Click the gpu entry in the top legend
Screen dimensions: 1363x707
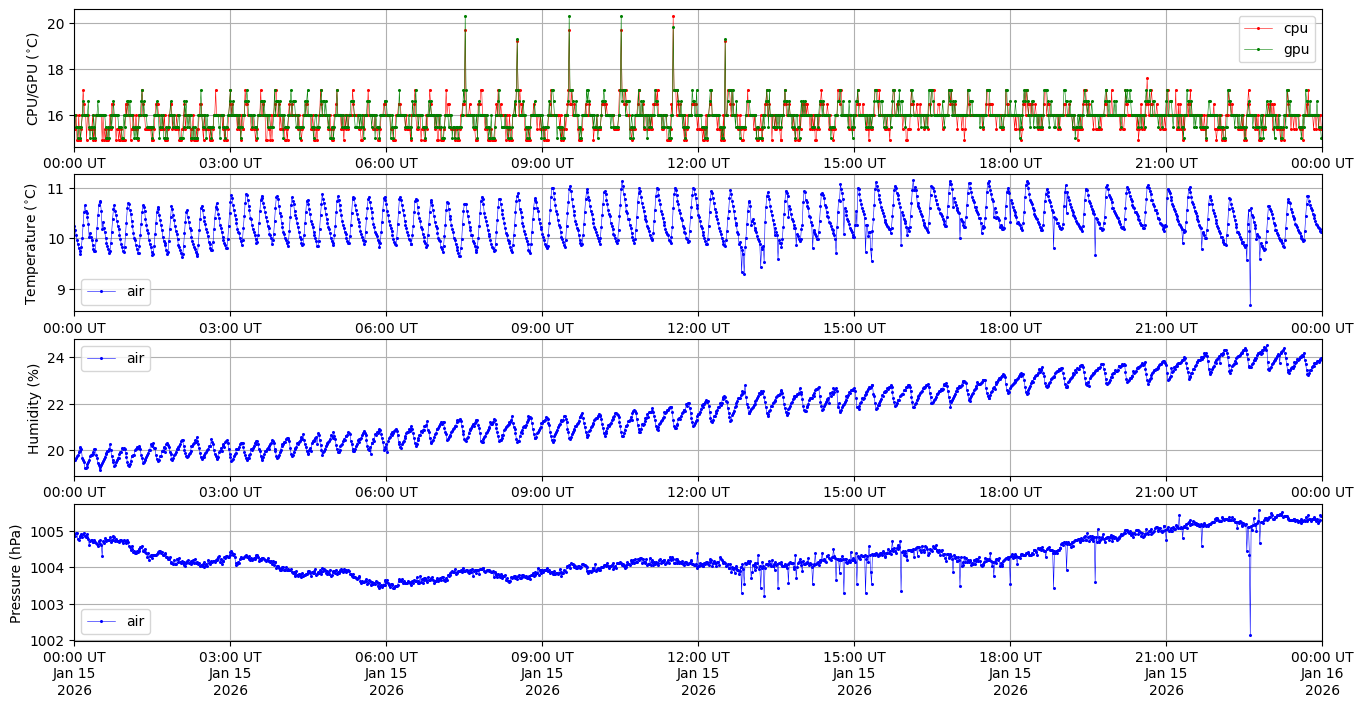(x=1295, y=49)
